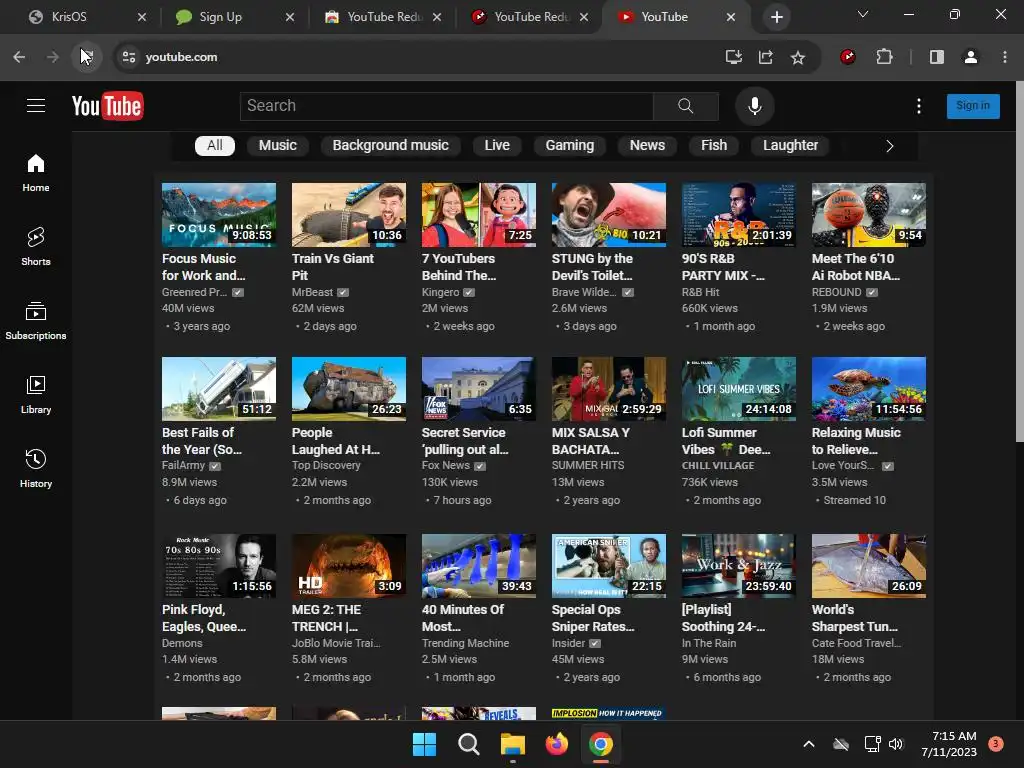This screenshot has height=768, width=1024.
Task: Click the browser forward arrow
Action: click(x=53, y=57)
